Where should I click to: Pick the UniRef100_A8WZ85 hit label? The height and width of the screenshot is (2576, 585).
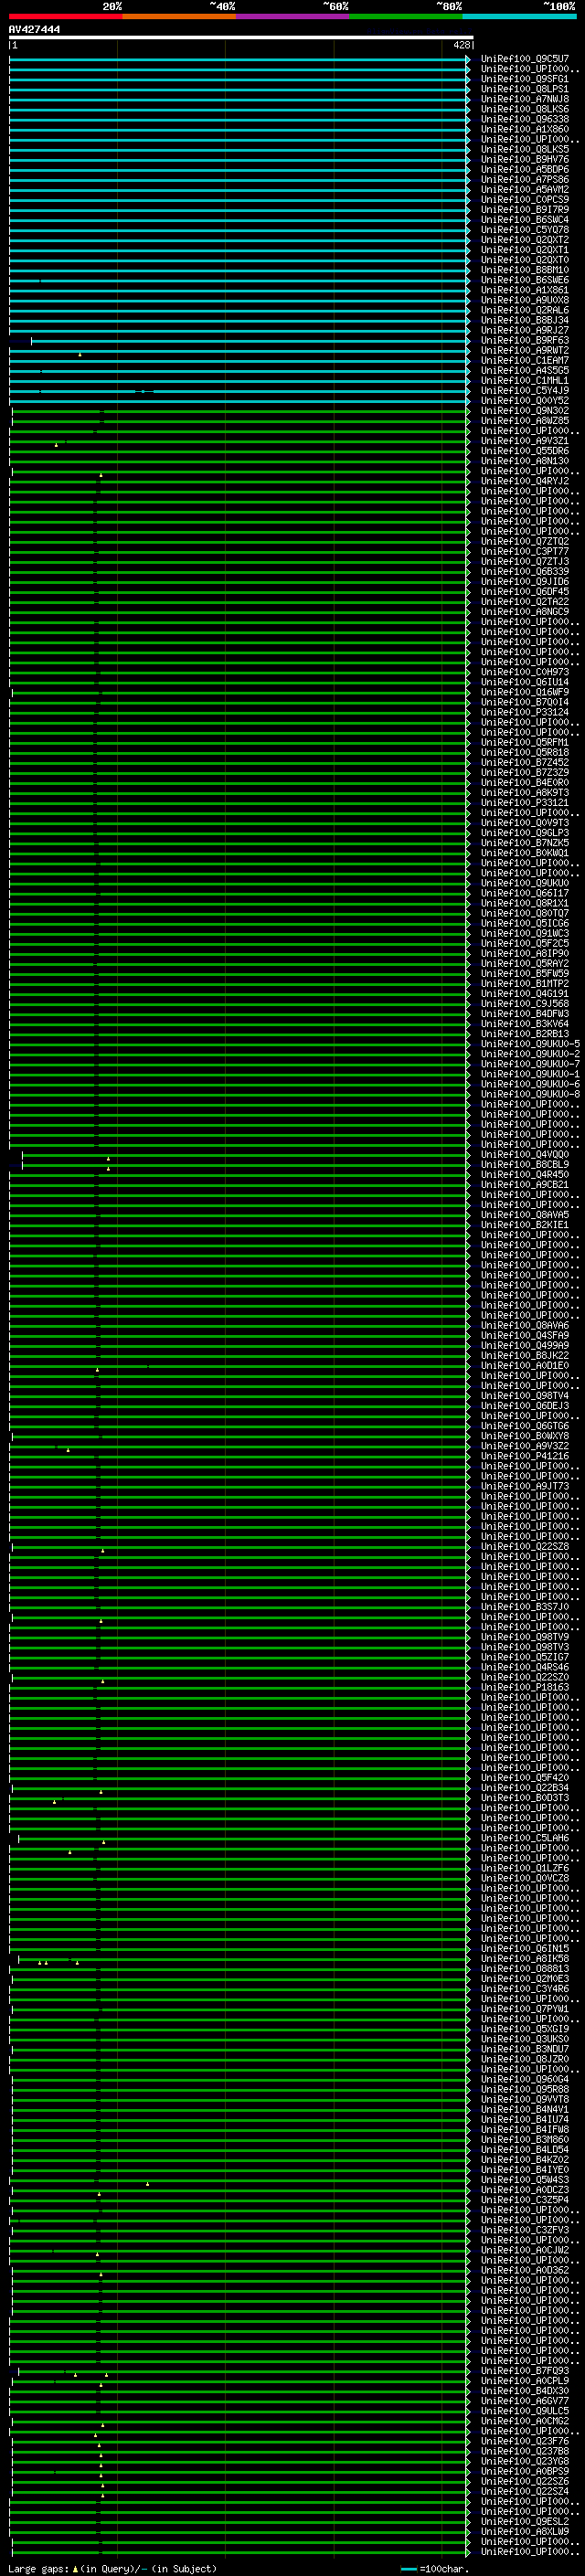pyautogui.click(x=524, y=421)
